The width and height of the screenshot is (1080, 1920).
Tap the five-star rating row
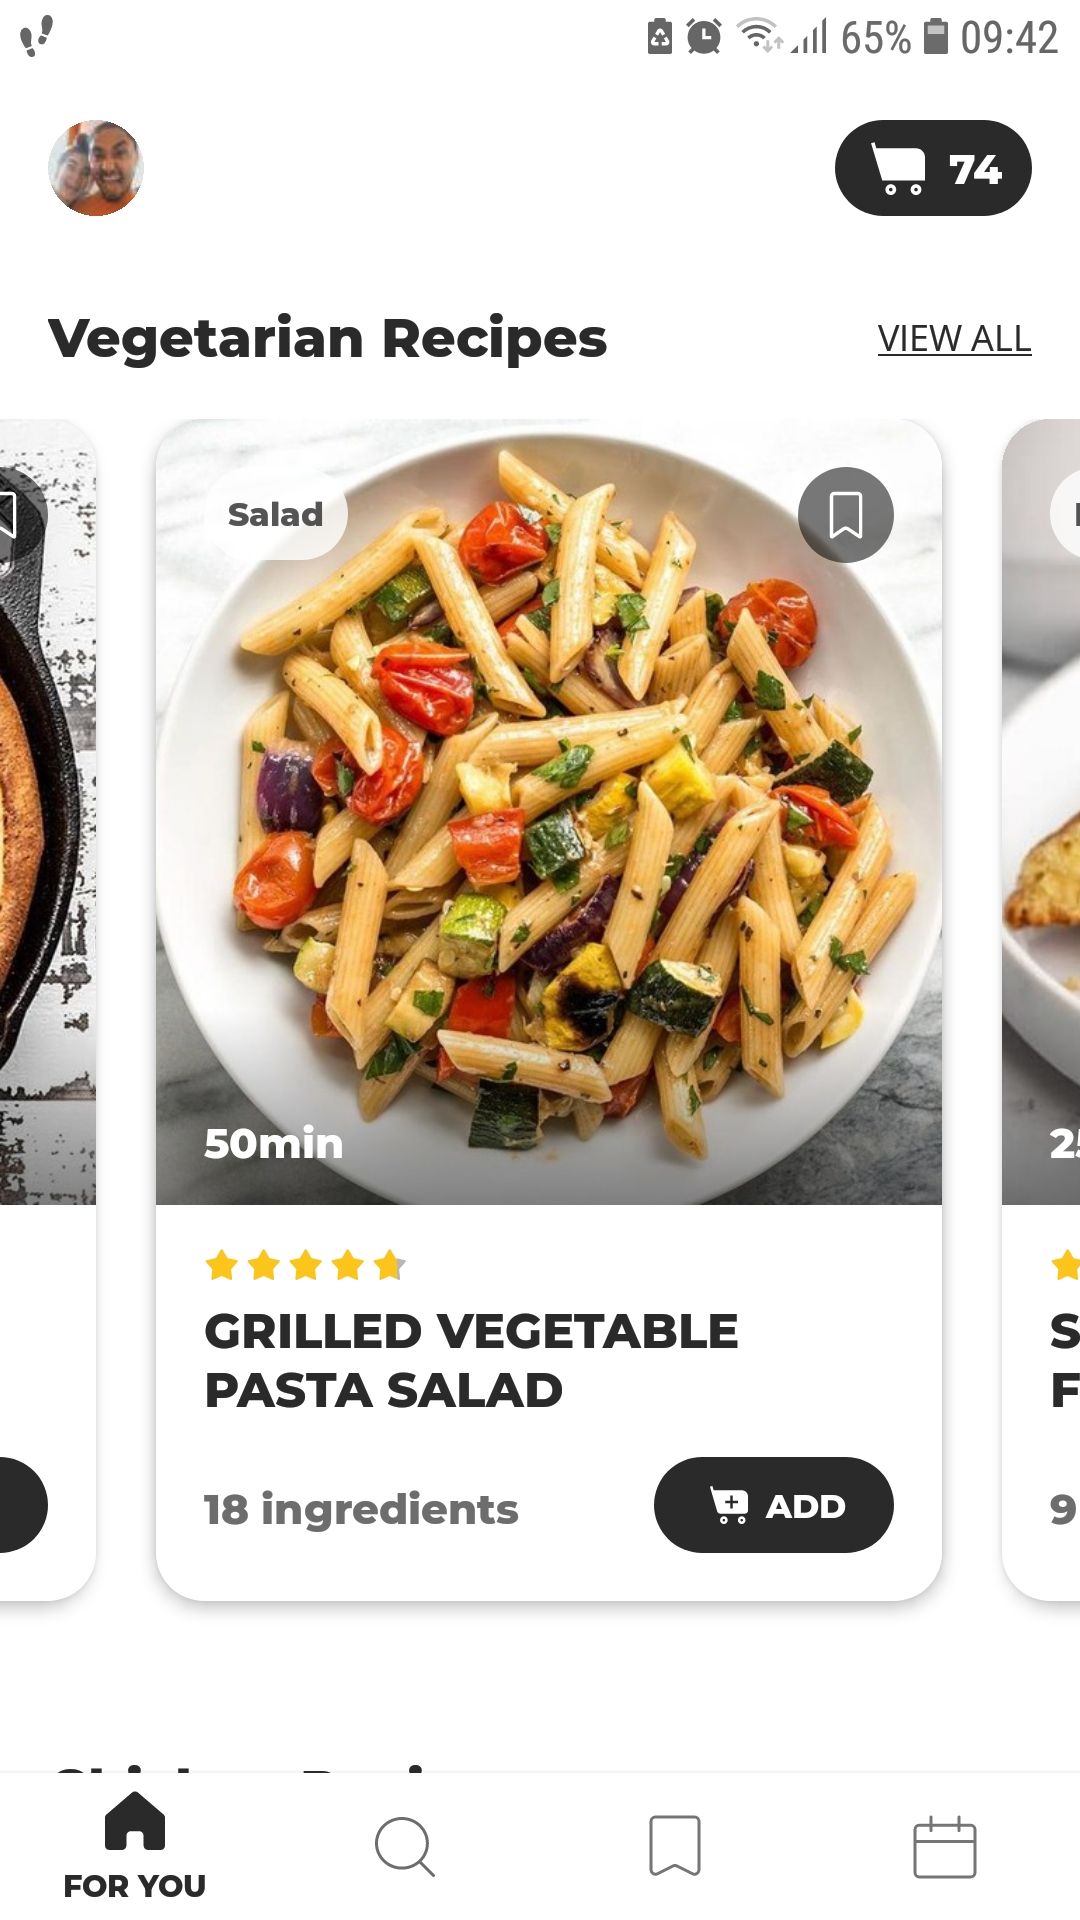coord(304,1266)
